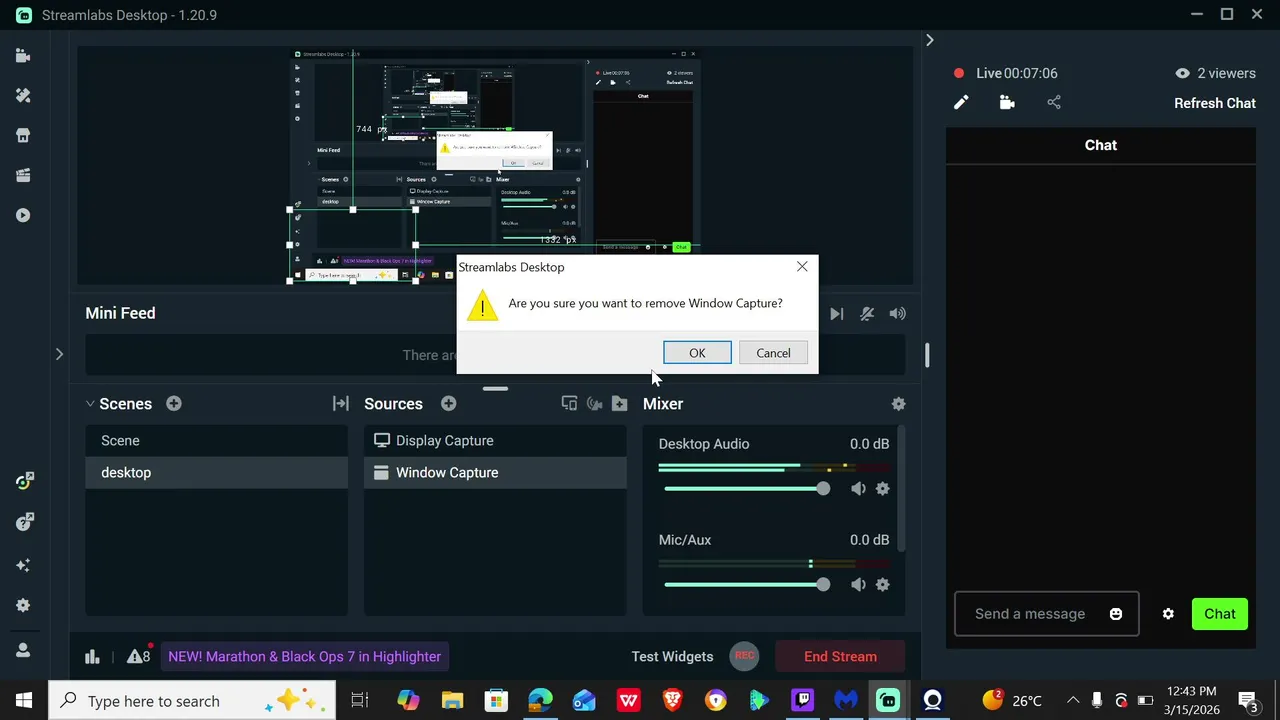Open Mixer advanced settings gear
This screenshot has width=1280, height=720.
[898, 404]
